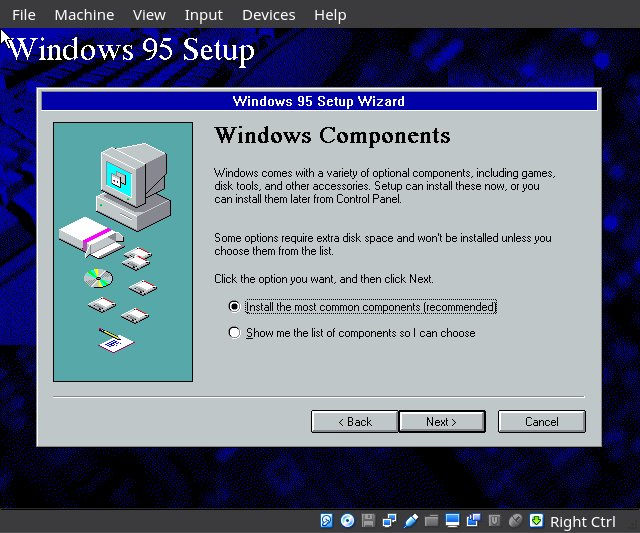Image resolution: width=640 pixels, height=533 pixels.
Task: Click the USB devices status icon
Action: pos(411,521)
